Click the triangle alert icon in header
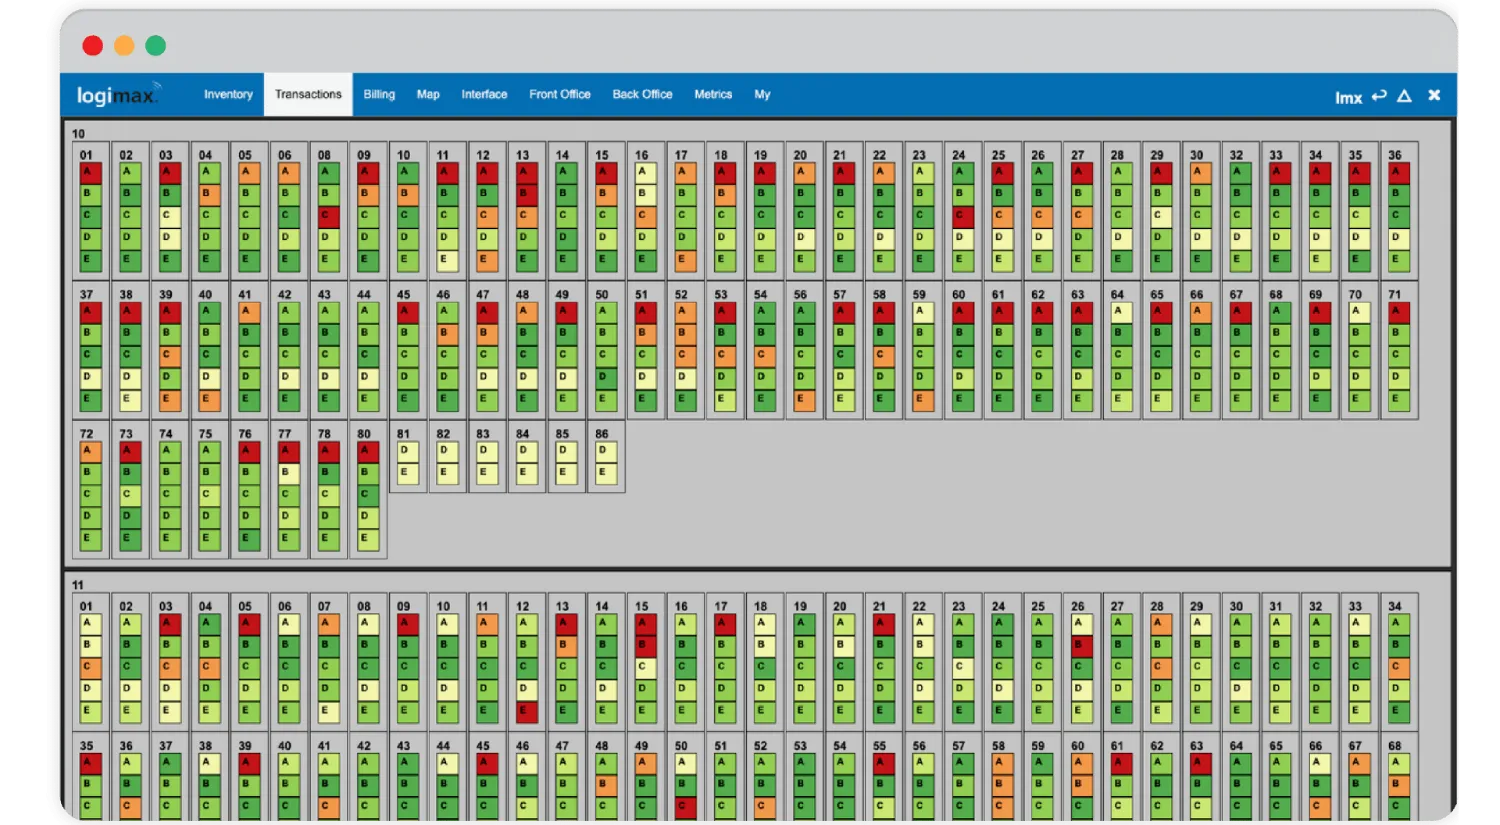 tap(1404, 96)
